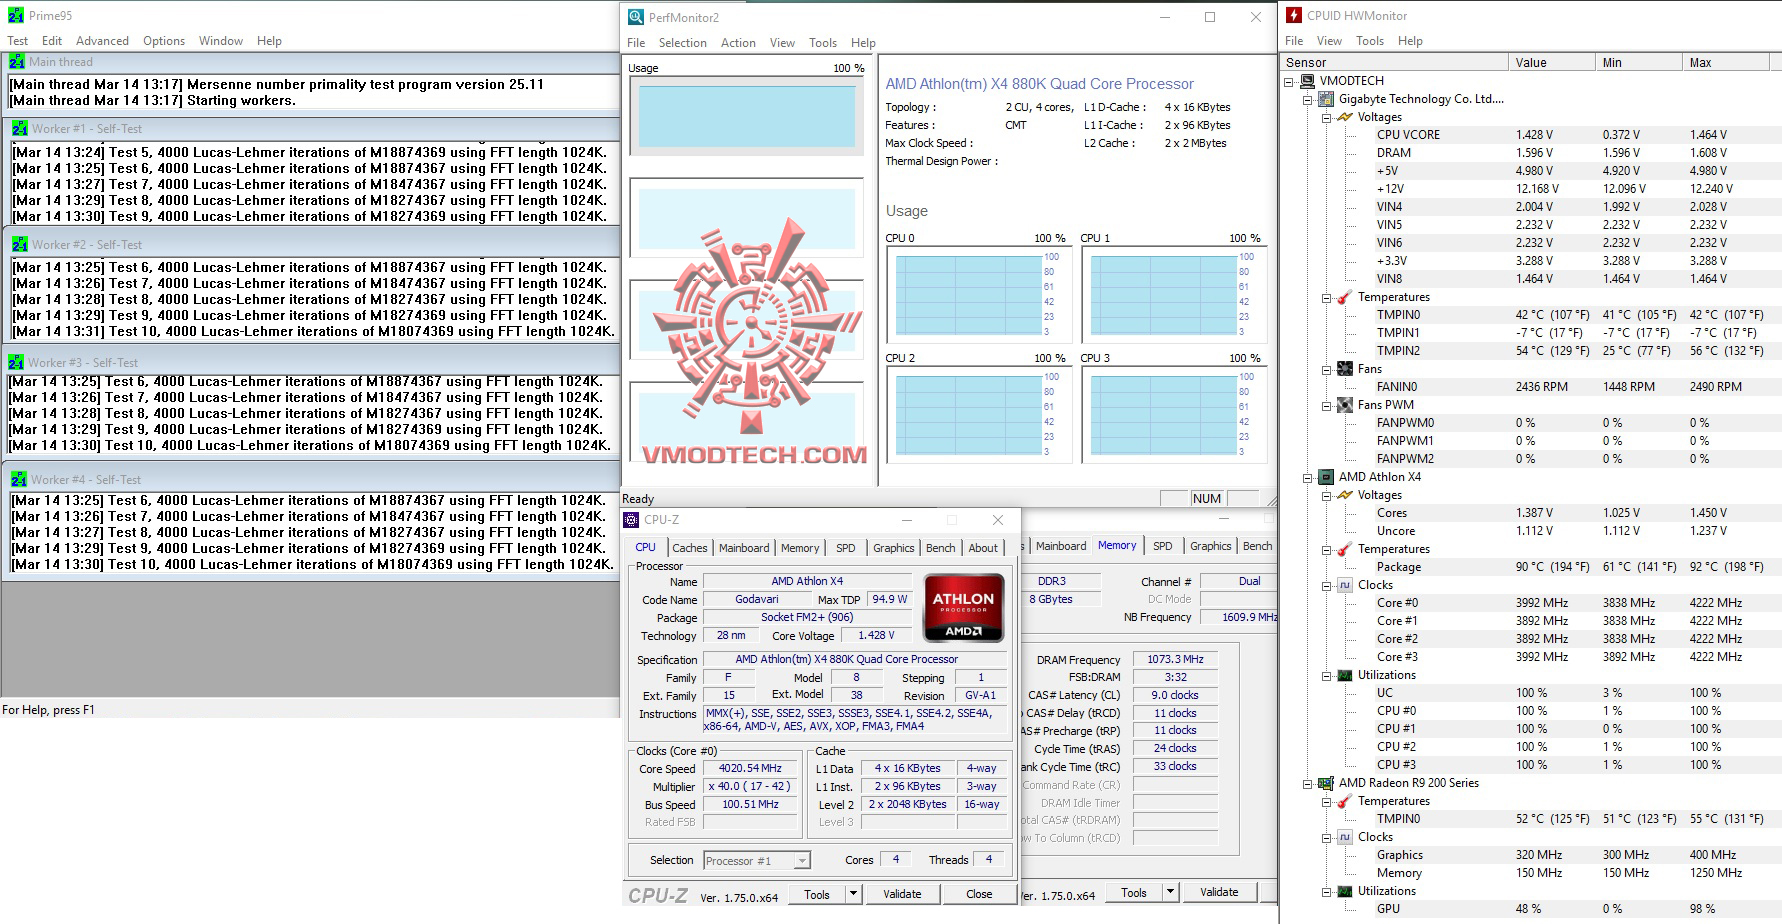The height and width of the screenshot is (924, 1782).
Task: Collapse the Gigabyte Voltages branch
Action: (1327, 117)
